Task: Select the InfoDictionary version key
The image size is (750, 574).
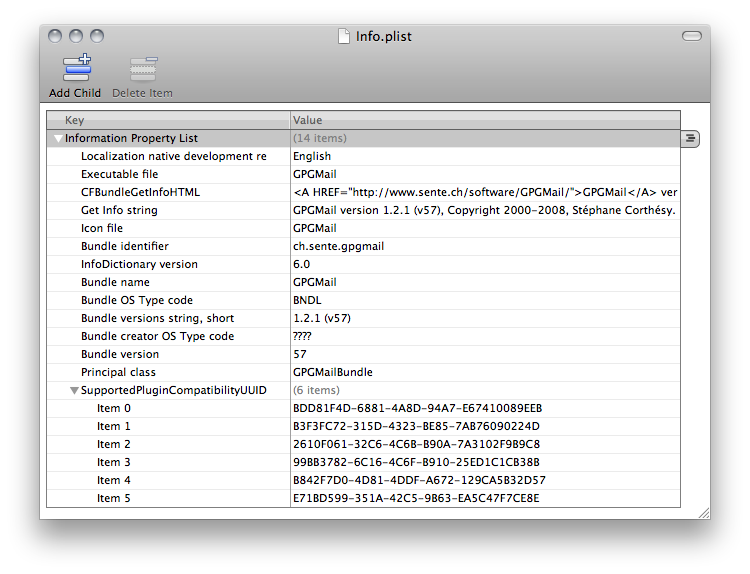Action: pyautogui.click(x=139, y=265)
